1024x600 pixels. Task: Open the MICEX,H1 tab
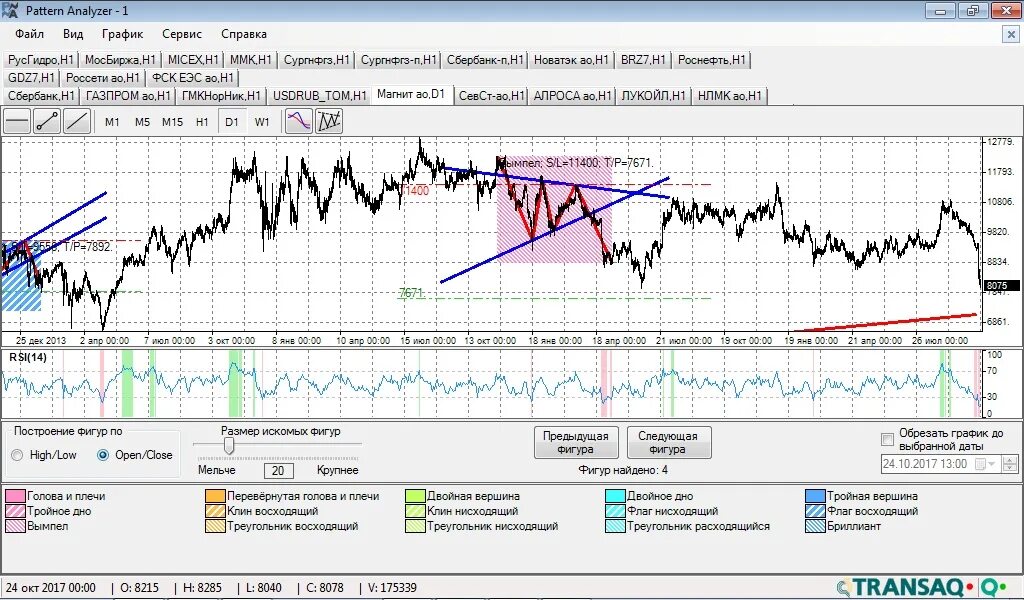point(193,60)
